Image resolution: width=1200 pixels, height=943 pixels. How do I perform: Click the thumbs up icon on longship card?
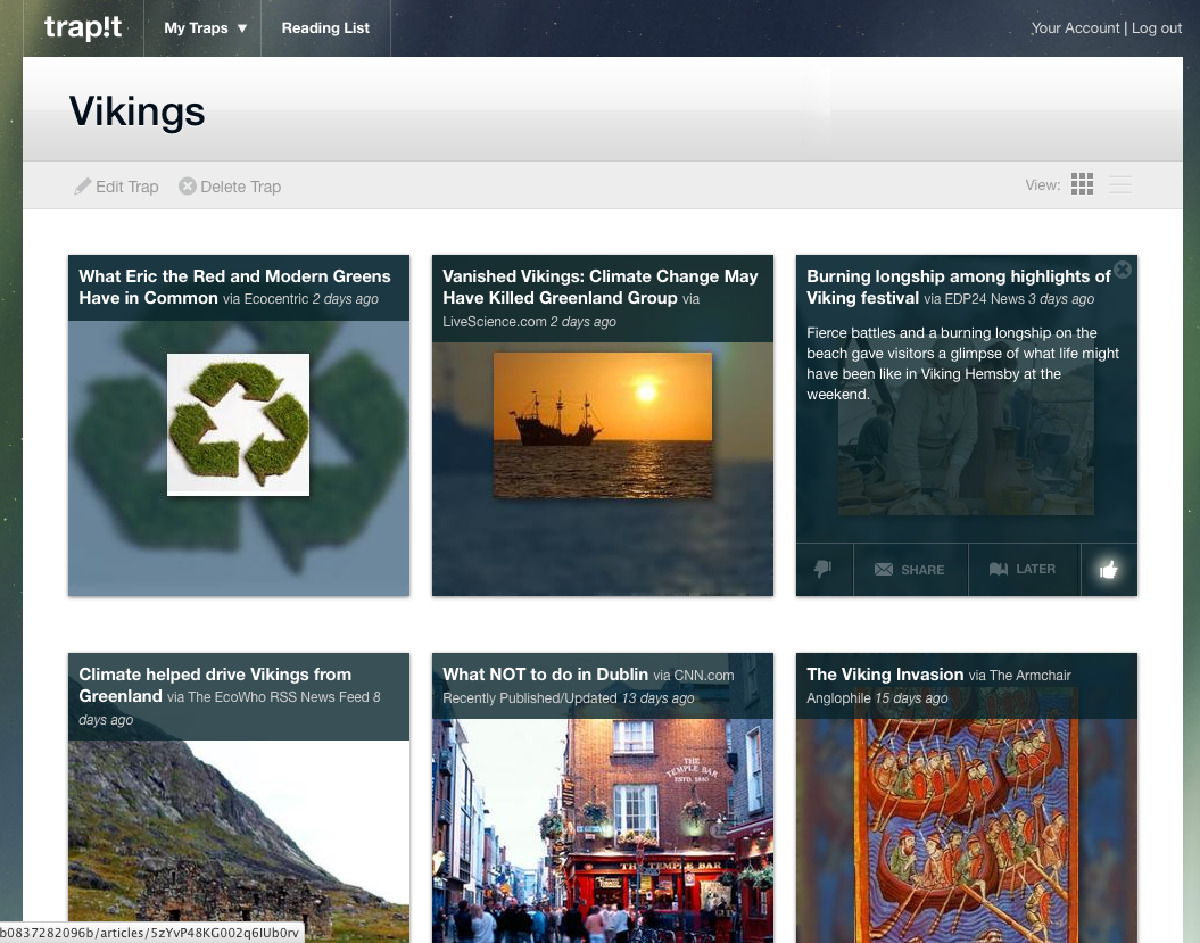[x=1108, y=570]
